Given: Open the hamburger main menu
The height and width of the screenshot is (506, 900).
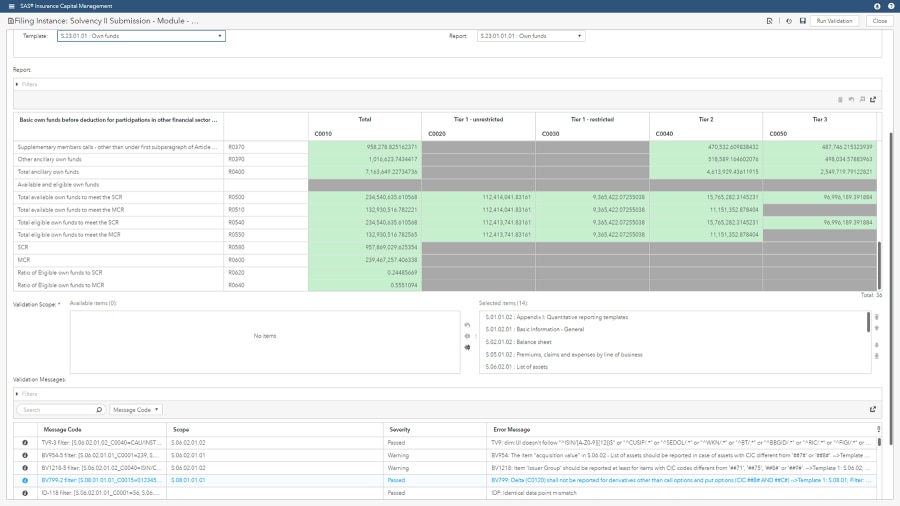Looking at the screenshot, I should click(x=11, y=6).
